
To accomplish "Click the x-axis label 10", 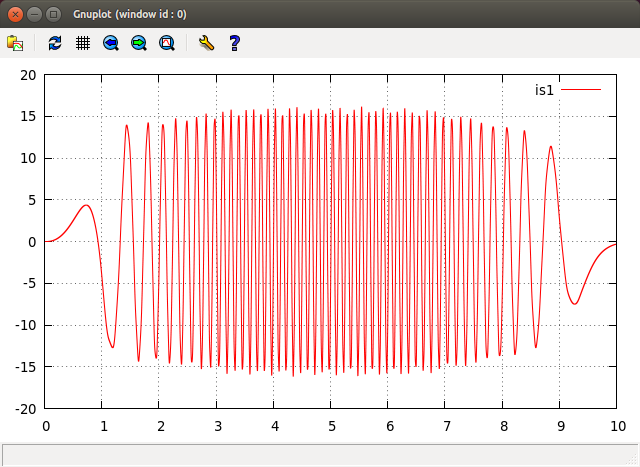I will [x=616, y=426].
